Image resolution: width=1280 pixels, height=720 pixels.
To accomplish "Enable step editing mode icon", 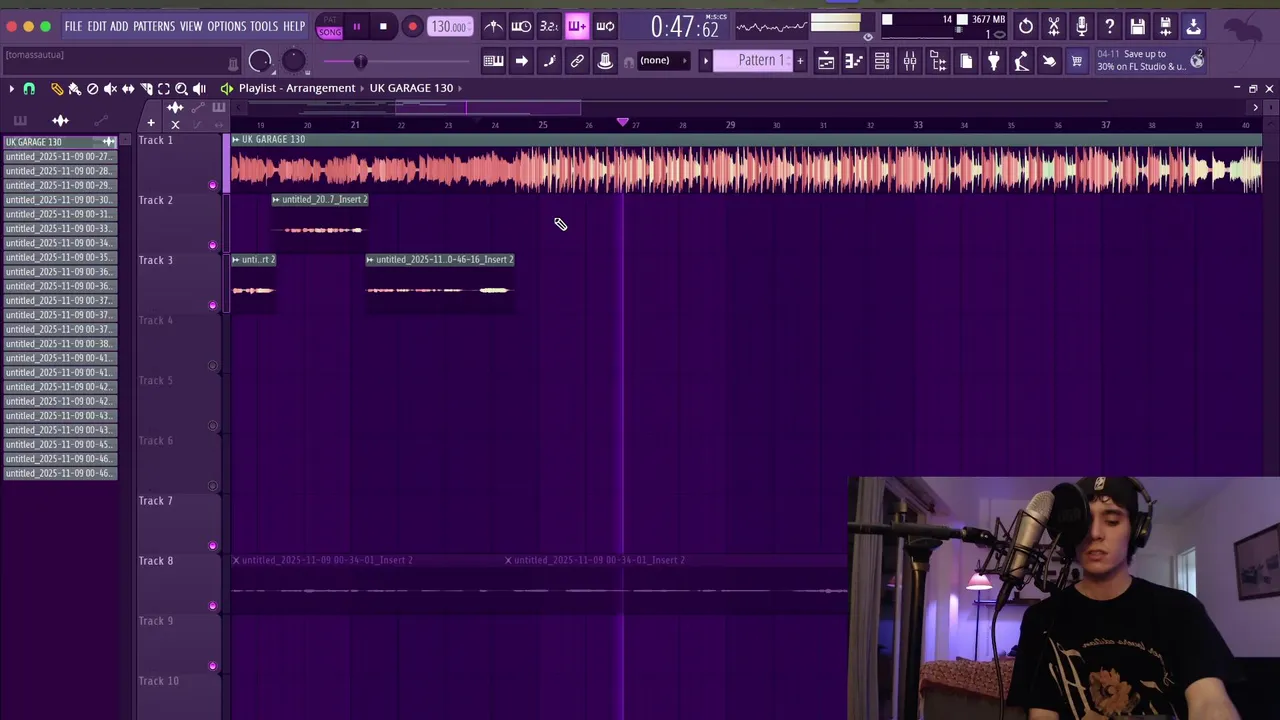I will point(549,62).
